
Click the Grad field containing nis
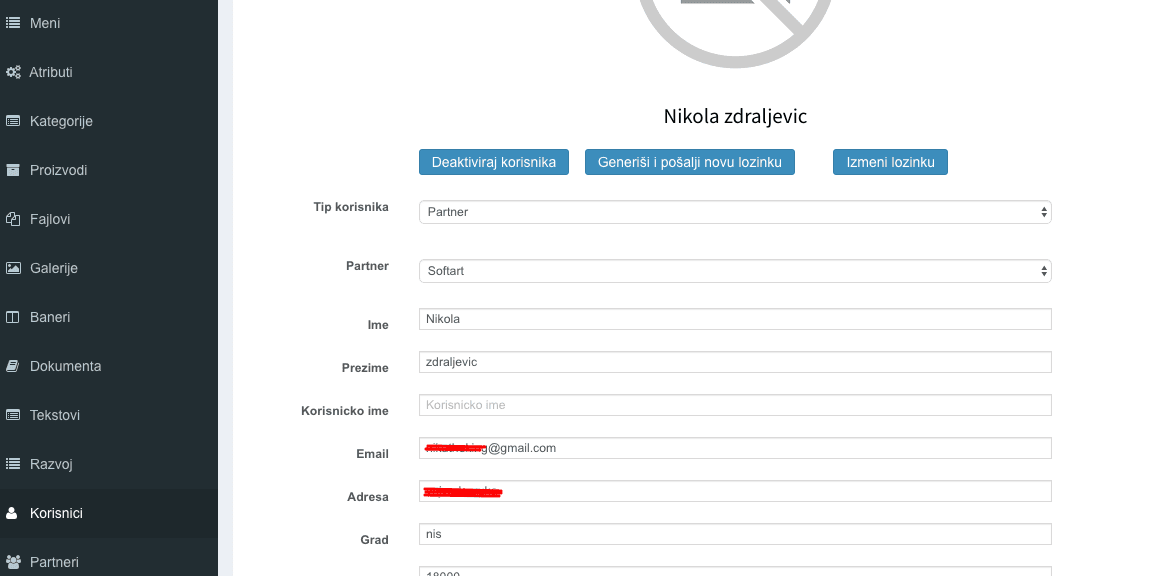(x=735, y=534)
